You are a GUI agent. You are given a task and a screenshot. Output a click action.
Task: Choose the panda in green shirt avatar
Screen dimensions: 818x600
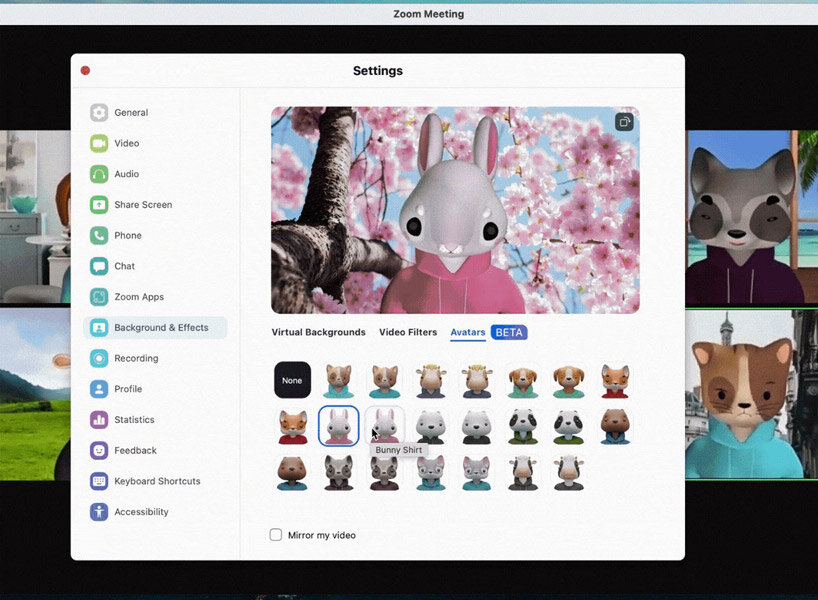tap(569, 426)
